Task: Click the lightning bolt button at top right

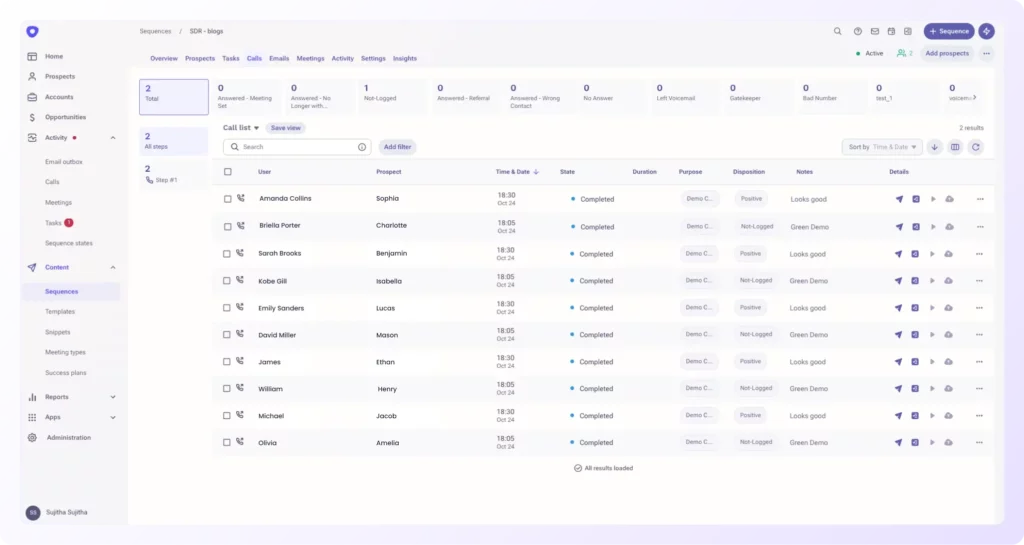Action: tap(986, 31)
